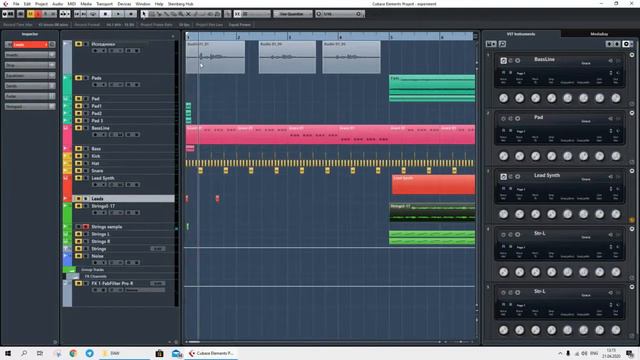Select the Hat track name

(95, 163)
